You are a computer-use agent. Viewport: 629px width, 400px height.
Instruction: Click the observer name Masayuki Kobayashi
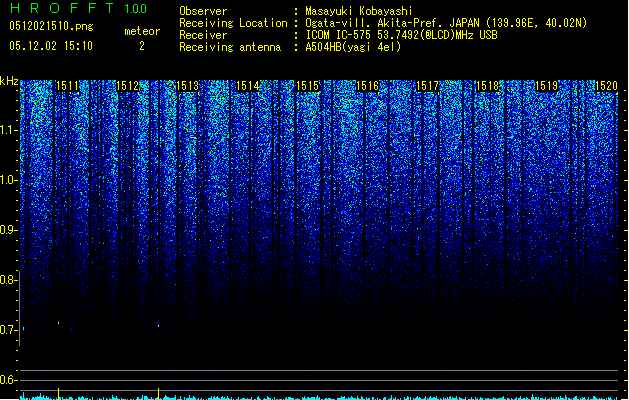tap(359, 11)
